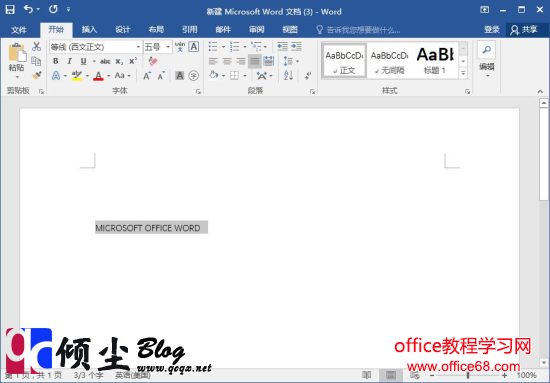Toggle strikethrough formatting
Screen dimensions: 550x383
tap(105, 61)
